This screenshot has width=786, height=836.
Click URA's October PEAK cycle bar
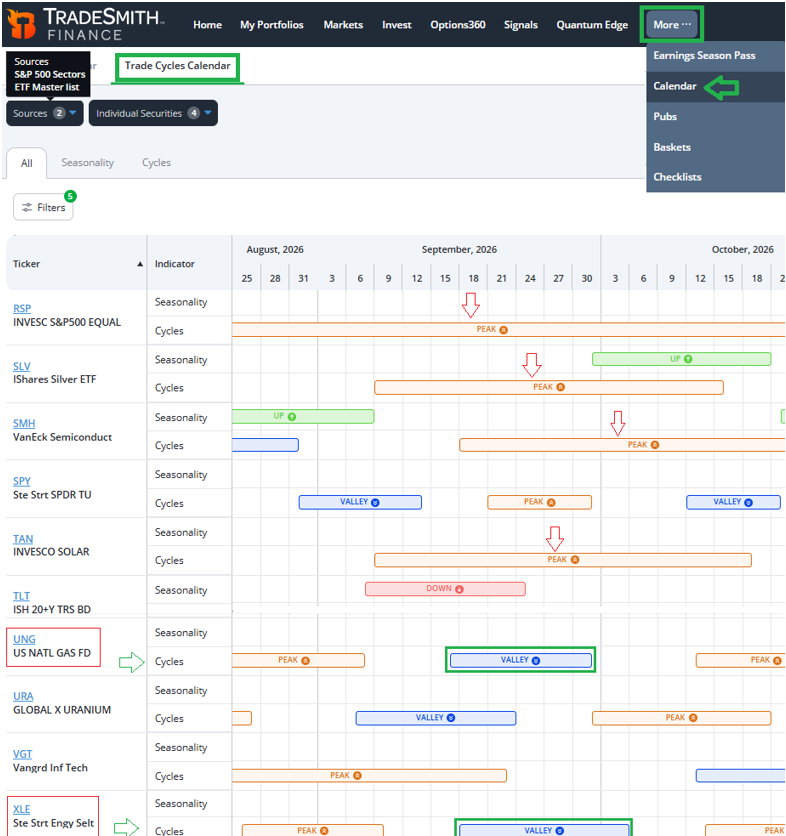click(x=681, y=718)
